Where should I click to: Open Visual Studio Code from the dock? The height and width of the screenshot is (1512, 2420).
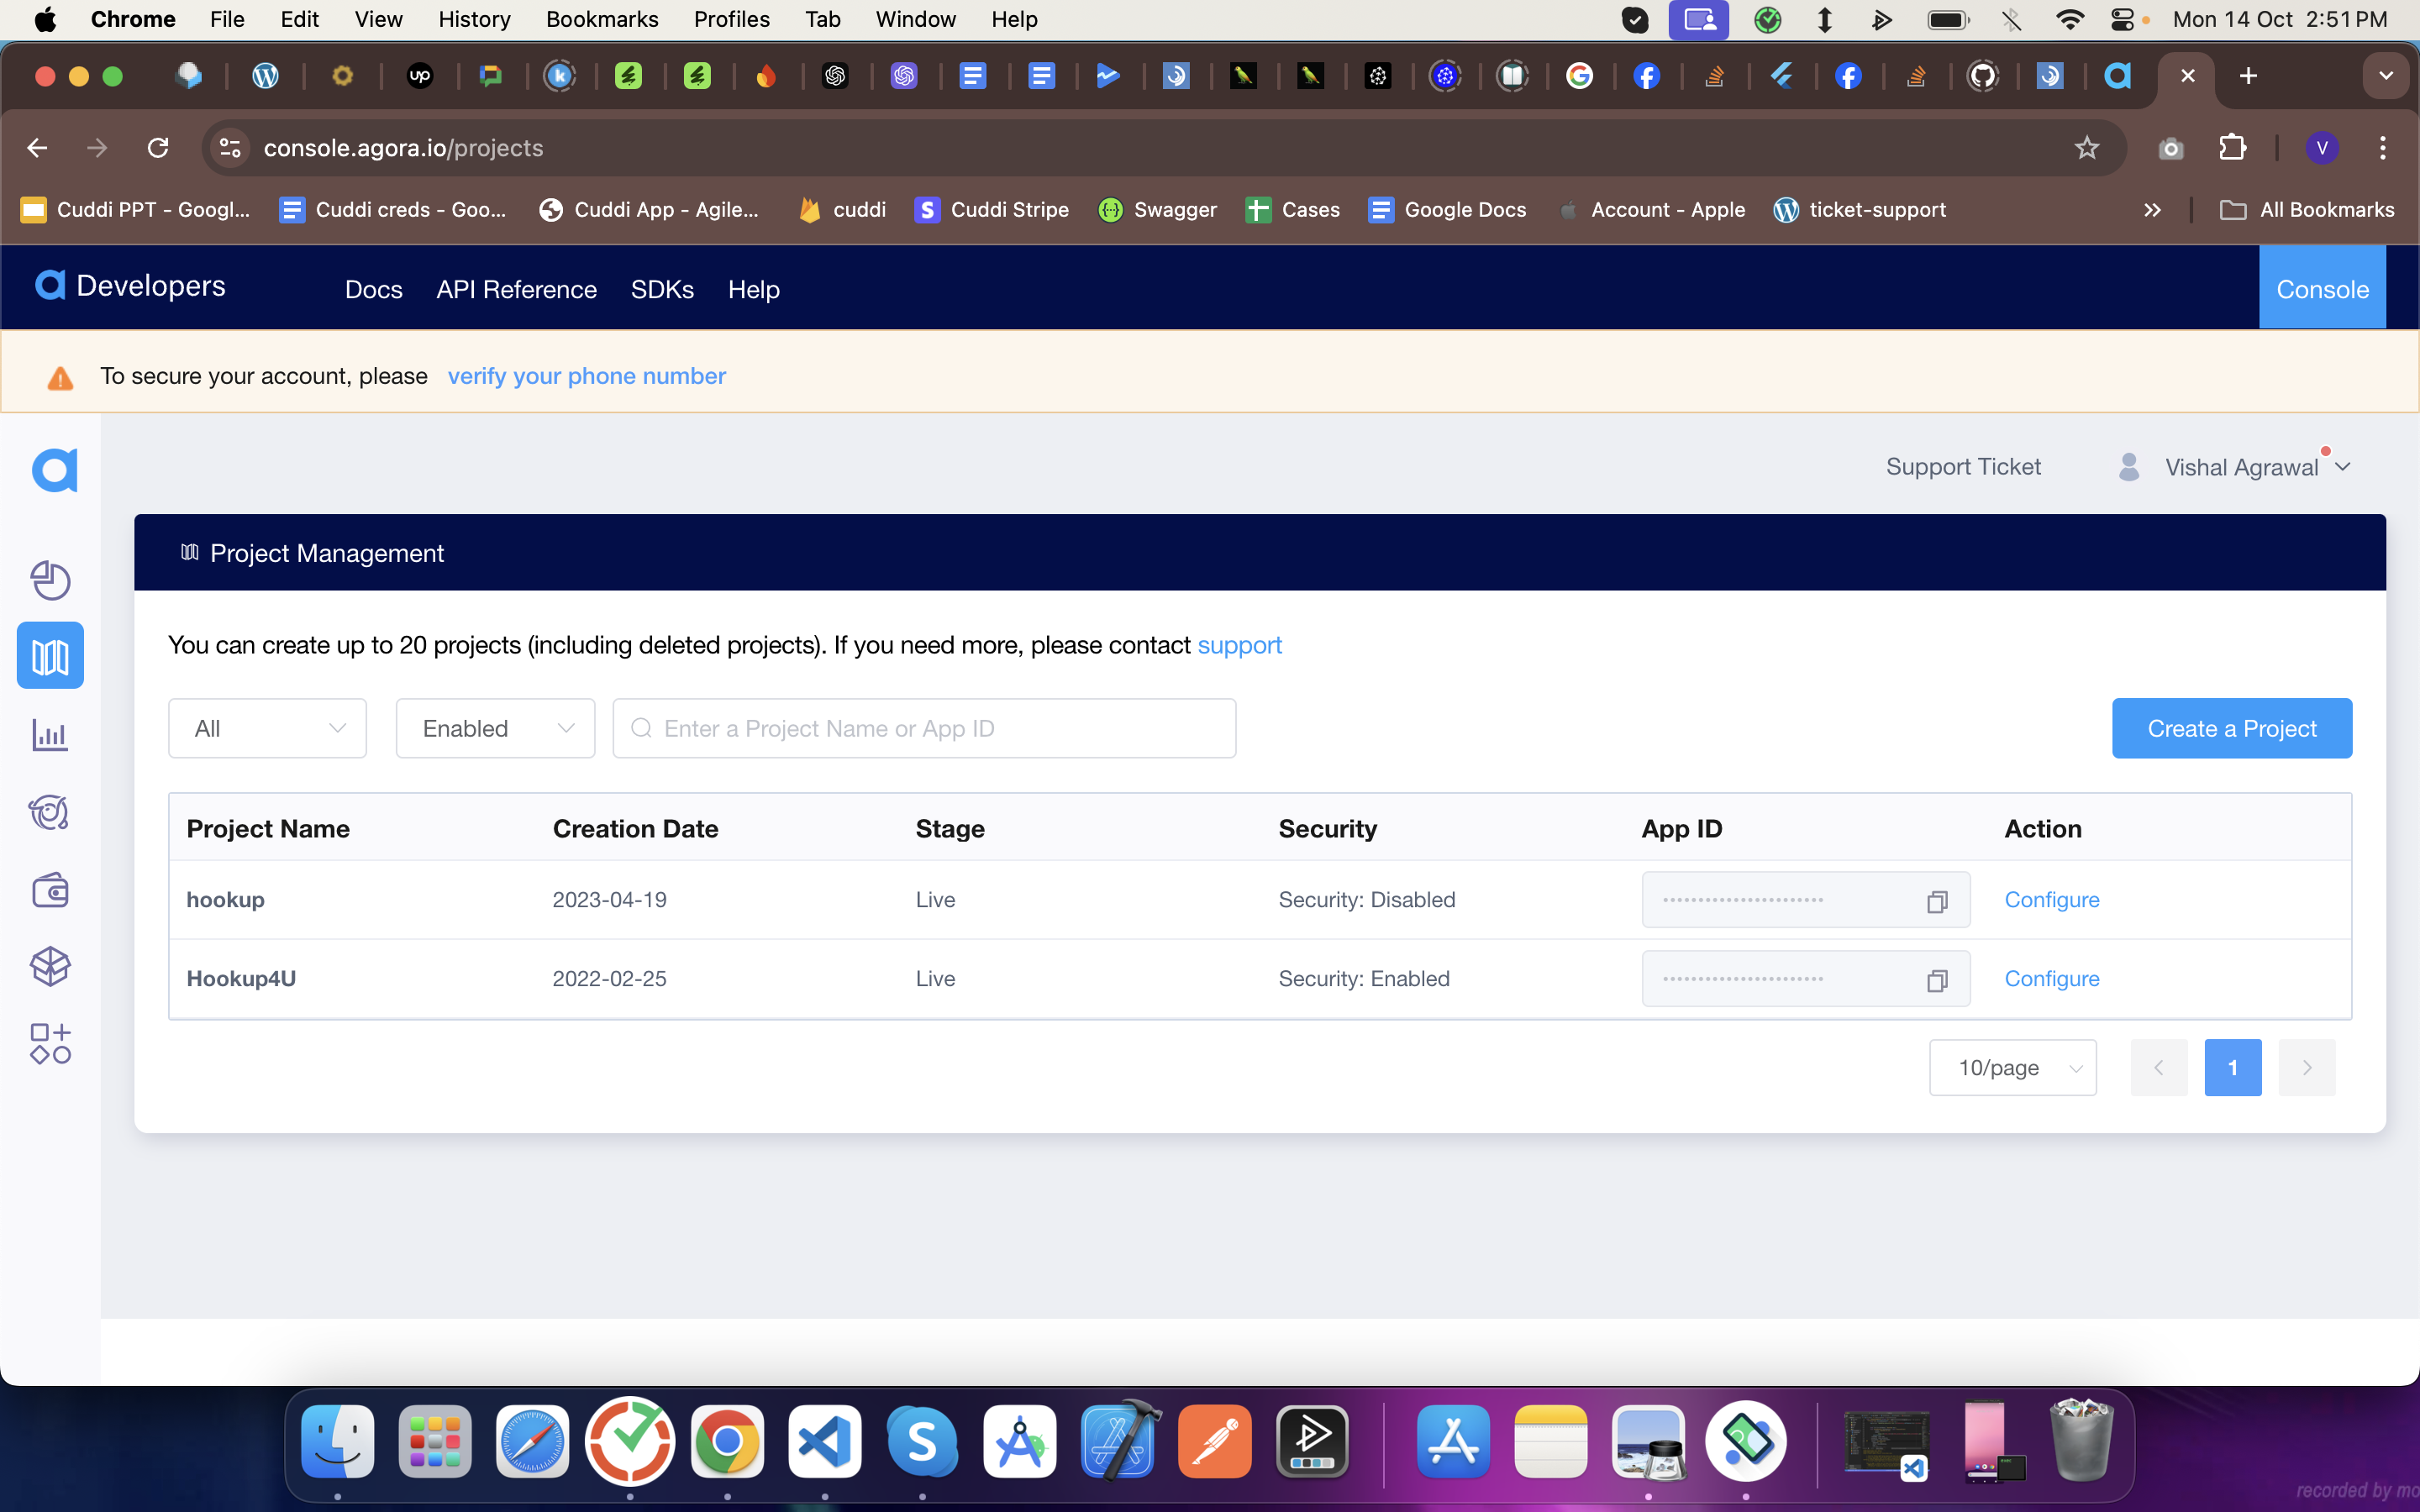[x=824, y=1441]
